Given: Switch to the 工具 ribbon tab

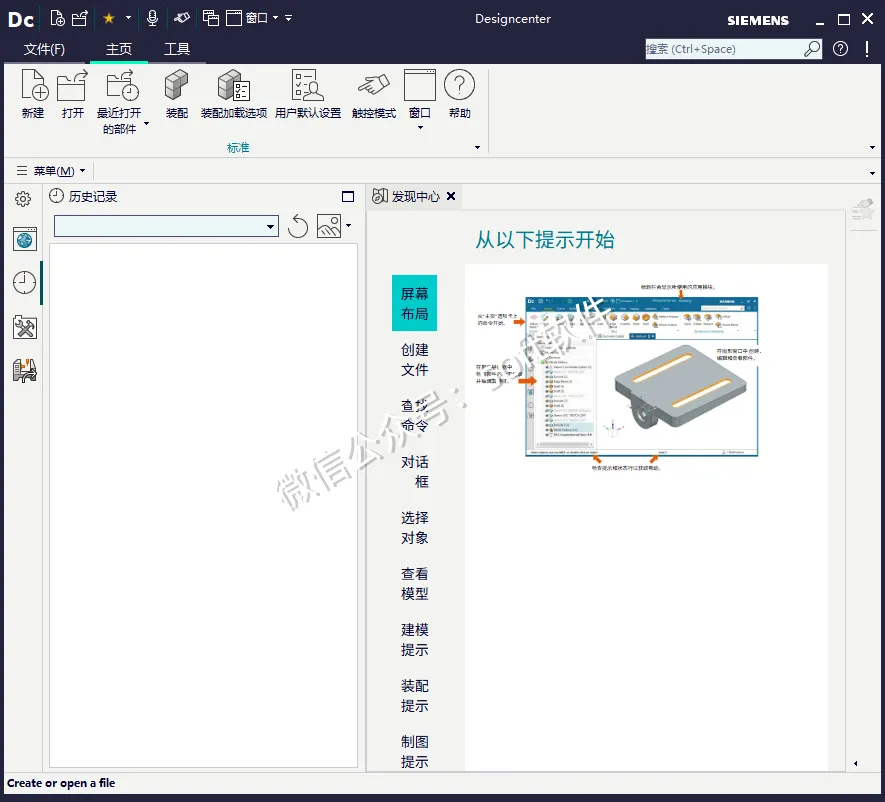Looking at the screenshot, I should (177, 50).
